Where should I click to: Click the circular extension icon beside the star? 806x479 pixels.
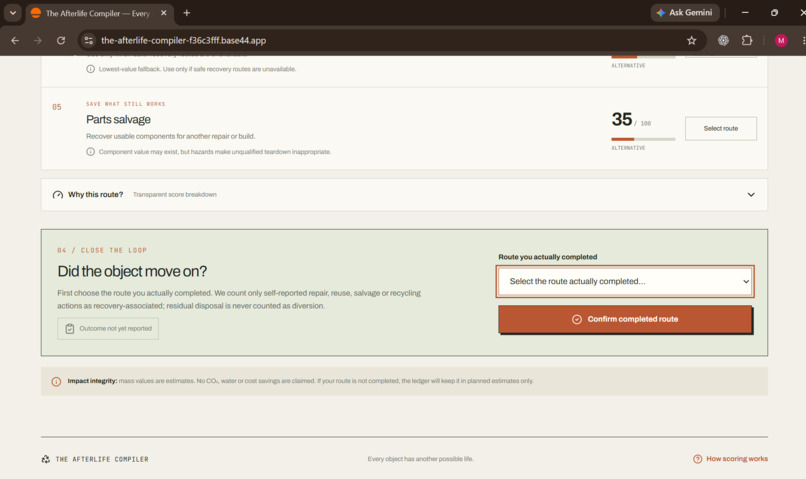tap(723, 40)
